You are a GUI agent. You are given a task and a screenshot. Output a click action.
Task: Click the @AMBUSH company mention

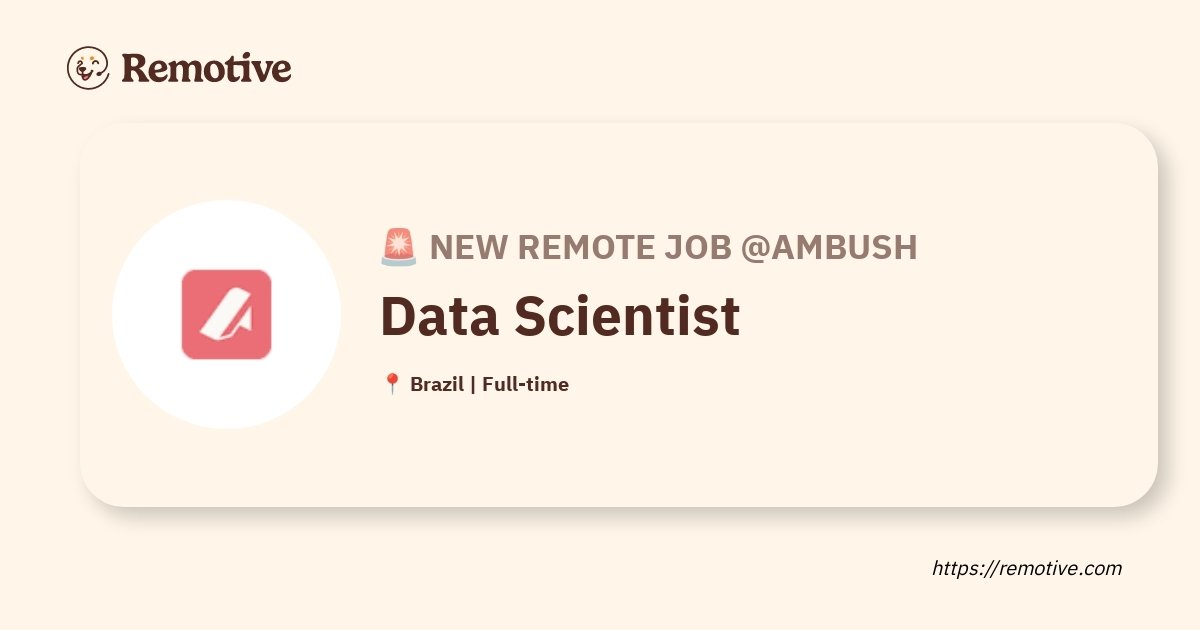tap(828, 247)
